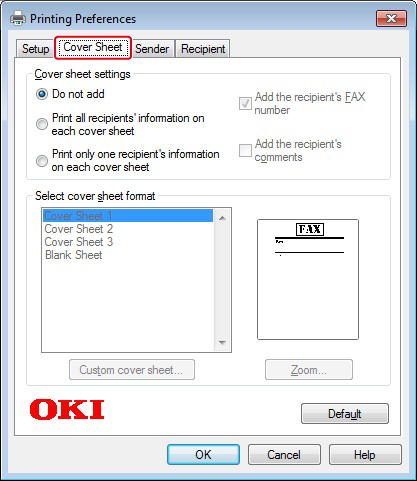
Task: Click the printer icon in title bar
Action: (x=18, y=18)
